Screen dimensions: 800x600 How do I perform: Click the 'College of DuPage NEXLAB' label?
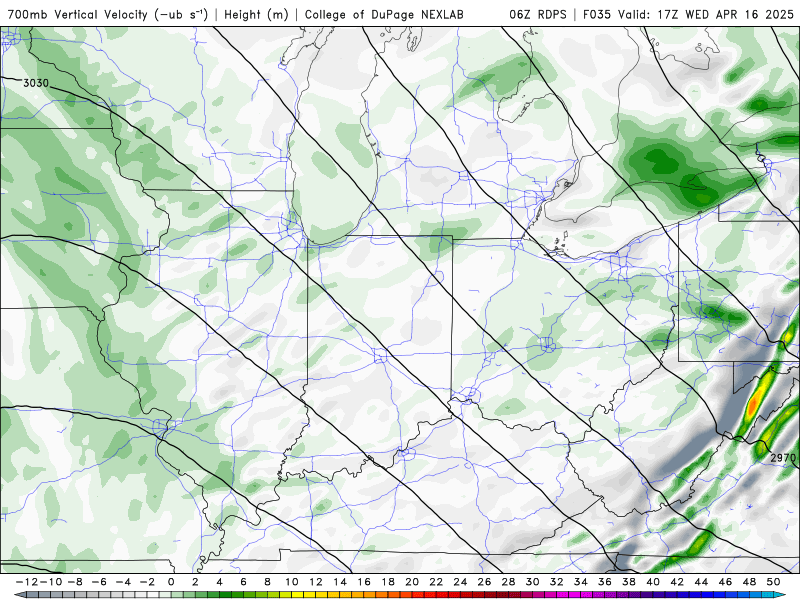(x=384, y=14)
